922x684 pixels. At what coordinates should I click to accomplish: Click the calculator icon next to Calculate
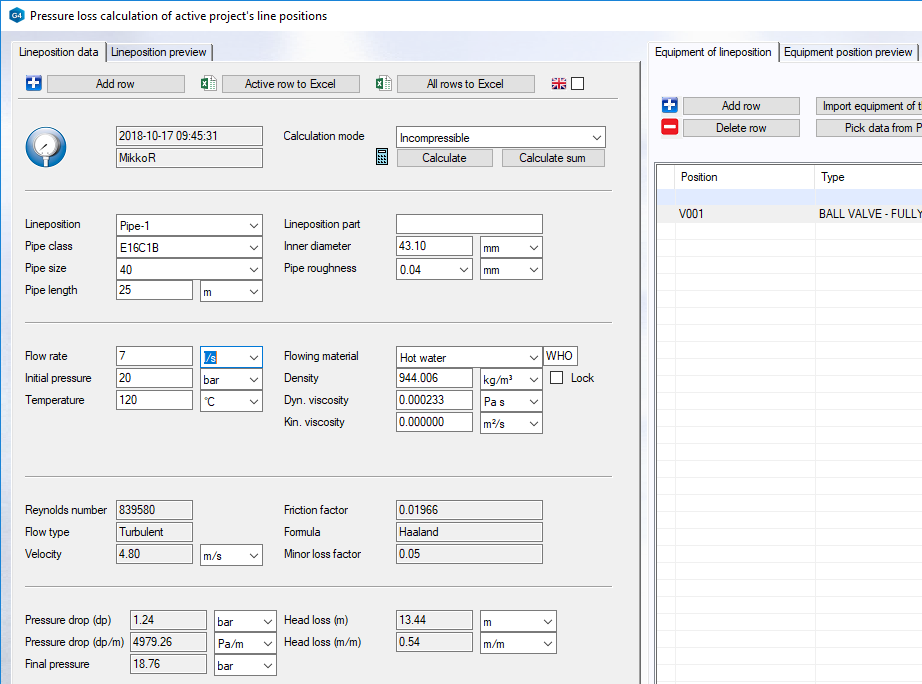(x=382, y=157)
